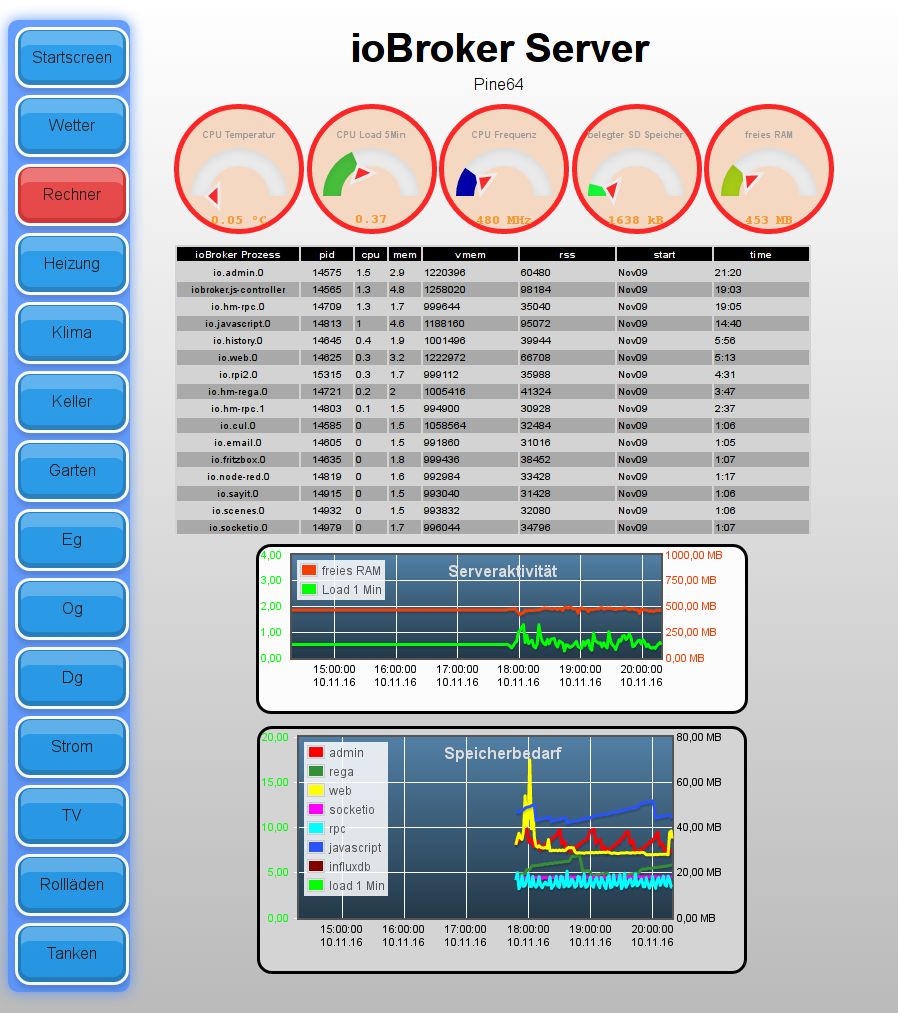Click the CPU Load 5Min gauge

[371, 169]
